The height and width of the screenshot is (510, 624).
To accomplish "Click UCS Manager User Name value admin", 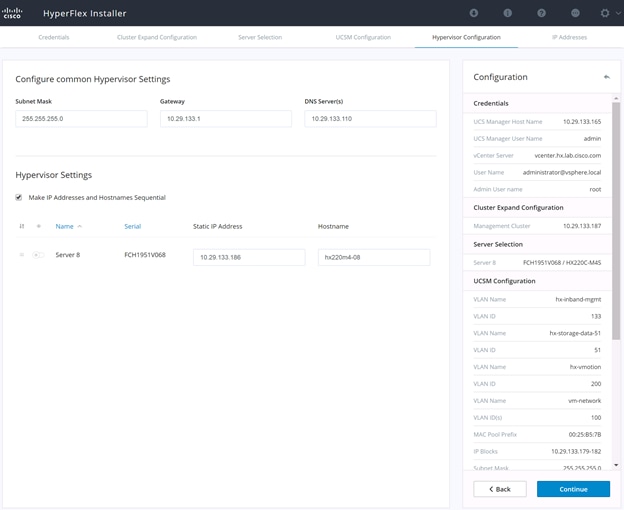I will [x=592, y=138].
